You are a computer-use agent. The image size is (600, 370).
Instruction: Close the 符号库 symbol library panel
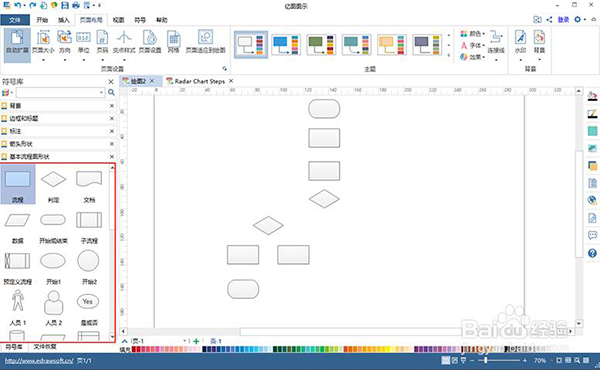(x=111, y=82)
